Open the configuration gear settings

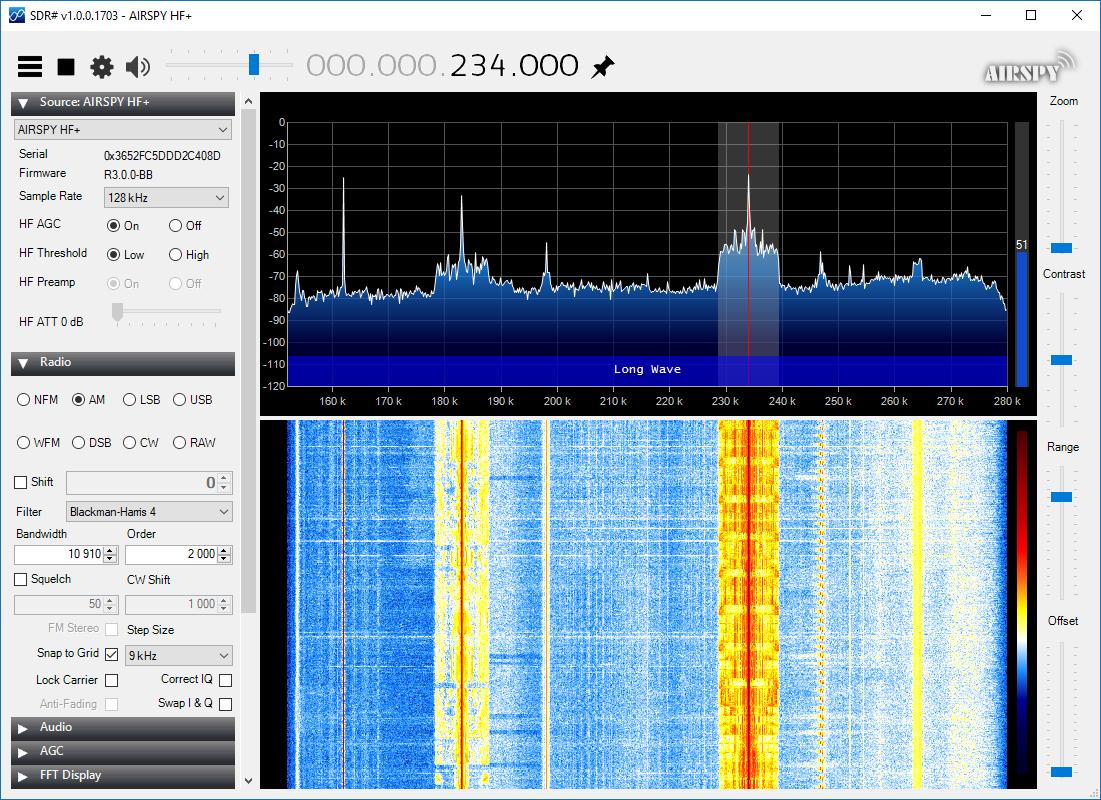(102, 67)
